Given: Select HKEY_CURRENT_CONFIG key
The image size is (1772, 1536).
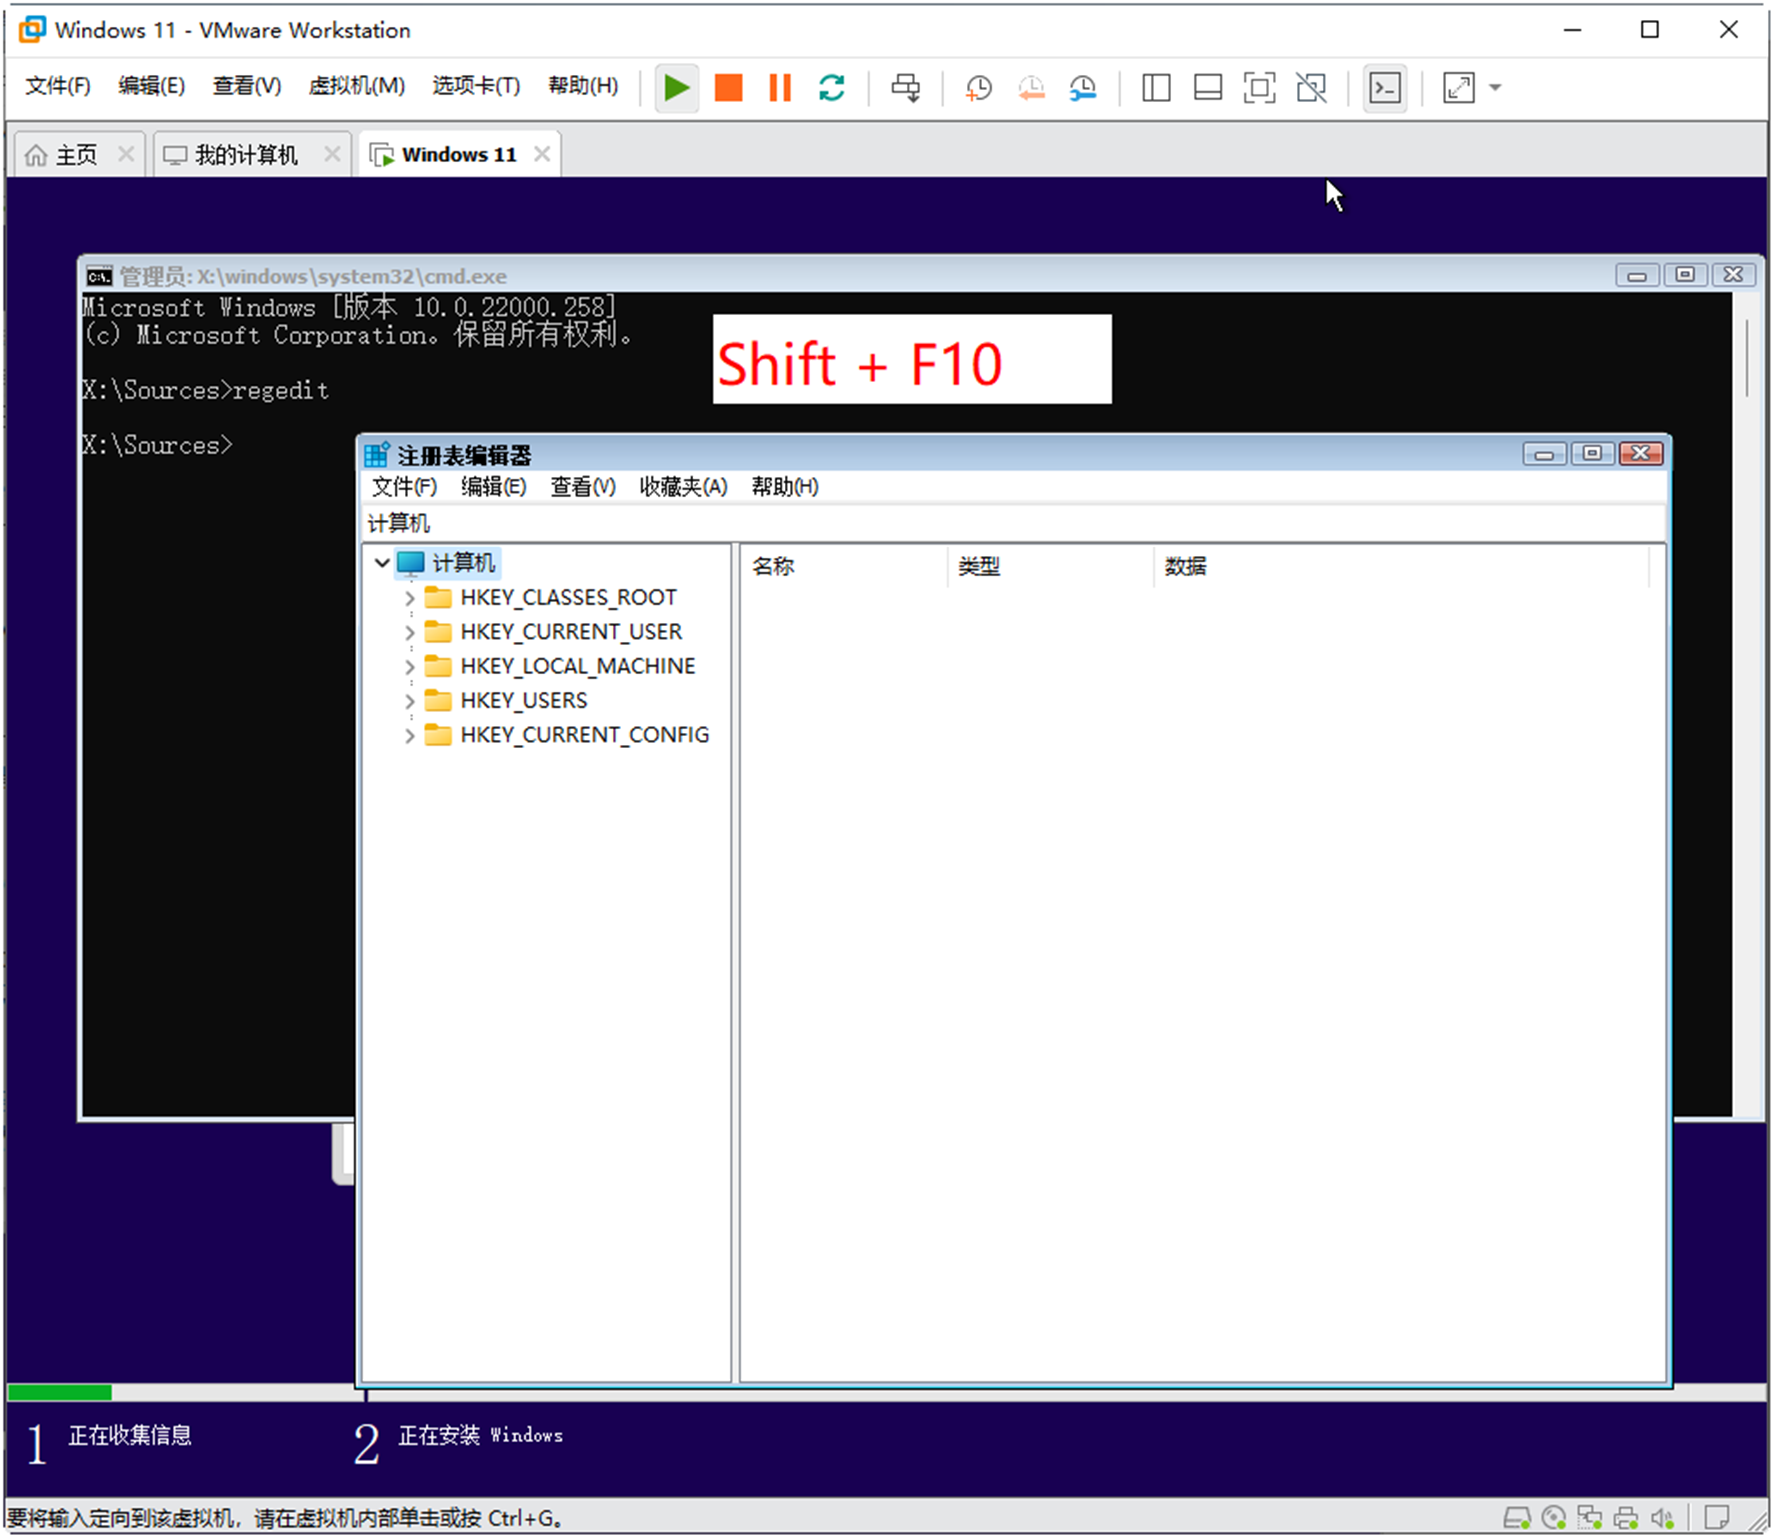Looking at the screenshot, I should click(584, 735).
